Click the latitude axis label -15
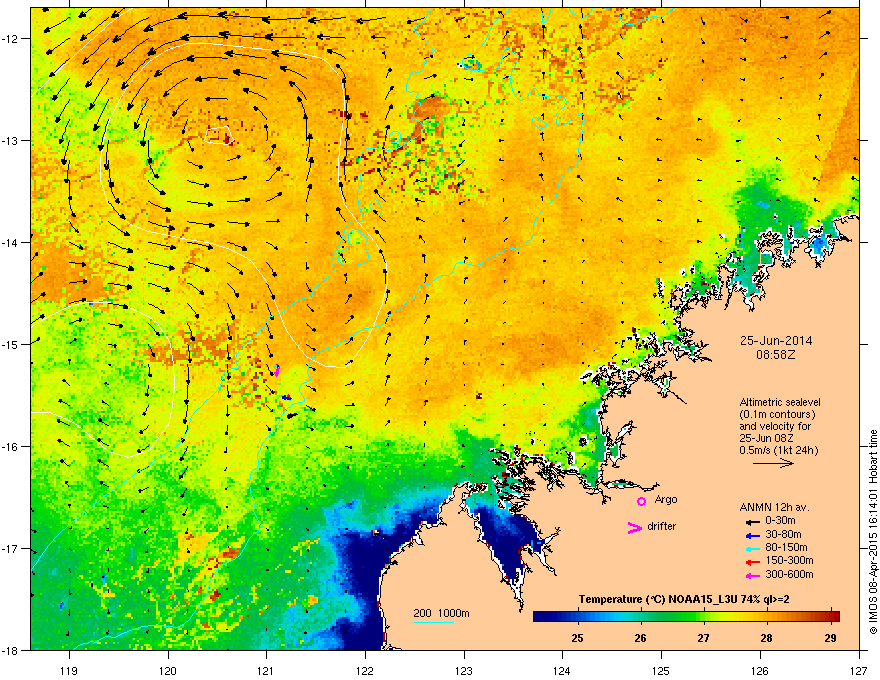Image resolution: width=880 pixels, height=680 pixels. [11, 344]
